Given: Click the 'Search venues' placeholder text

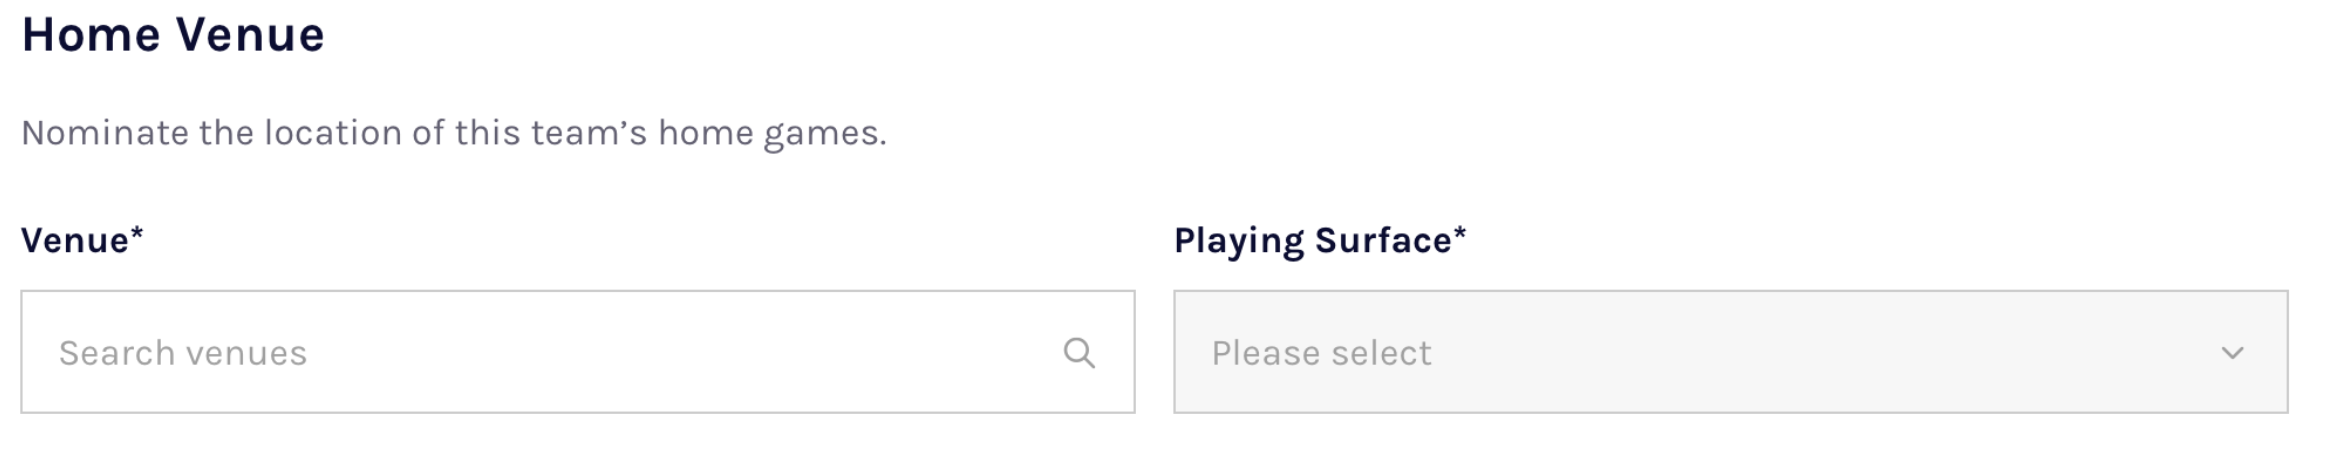Looking at the screenshot, I should (x=183, y=353).
